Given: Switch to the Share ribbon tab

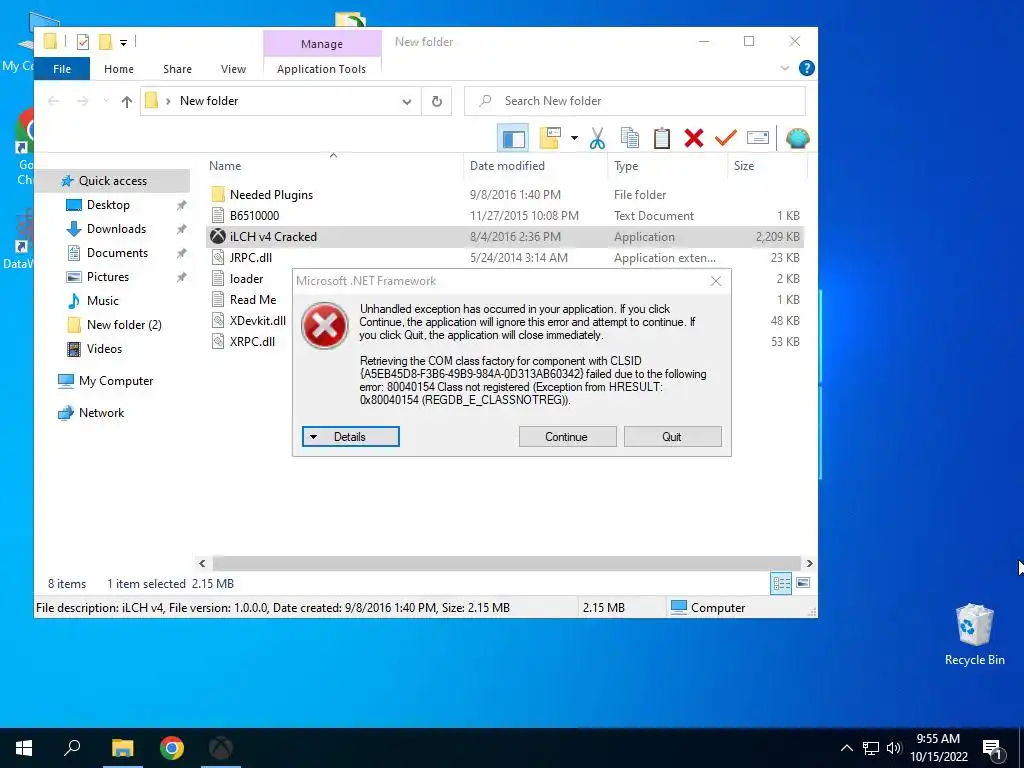Looking at the screenshot, I should tap(178, 69).
